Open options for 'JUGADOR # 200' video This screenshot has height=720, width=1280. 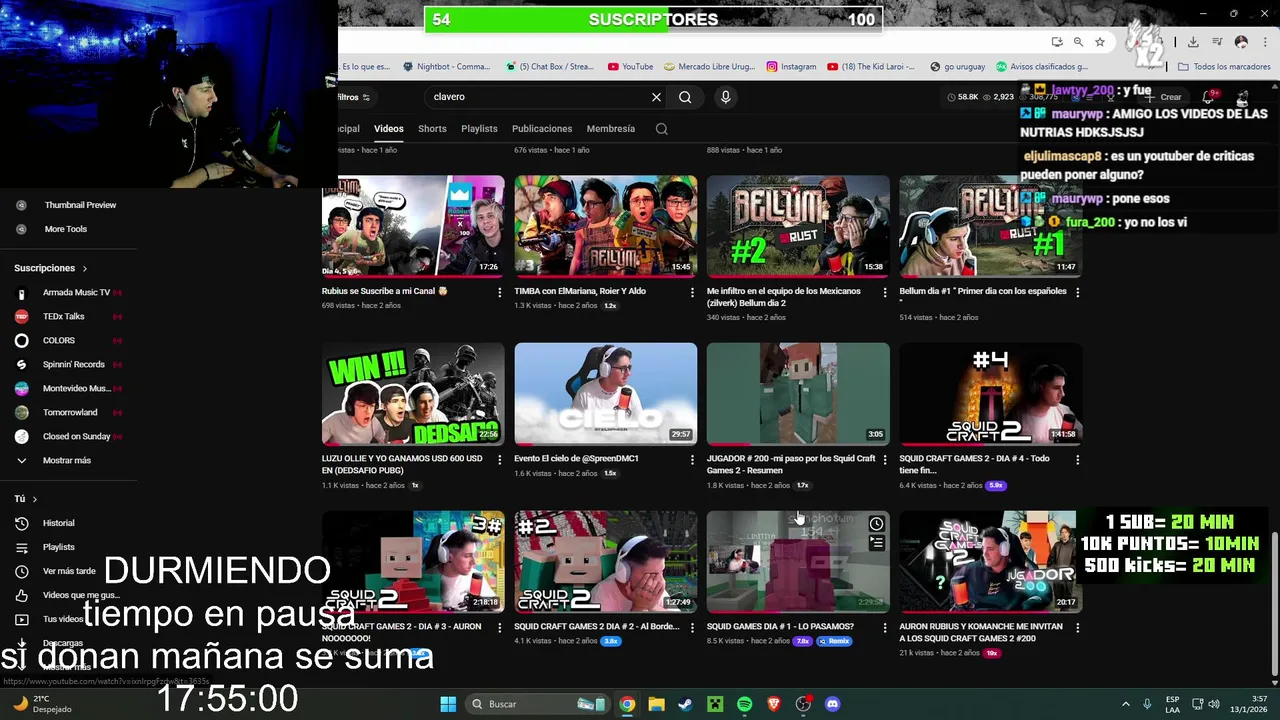click(884, 460)
